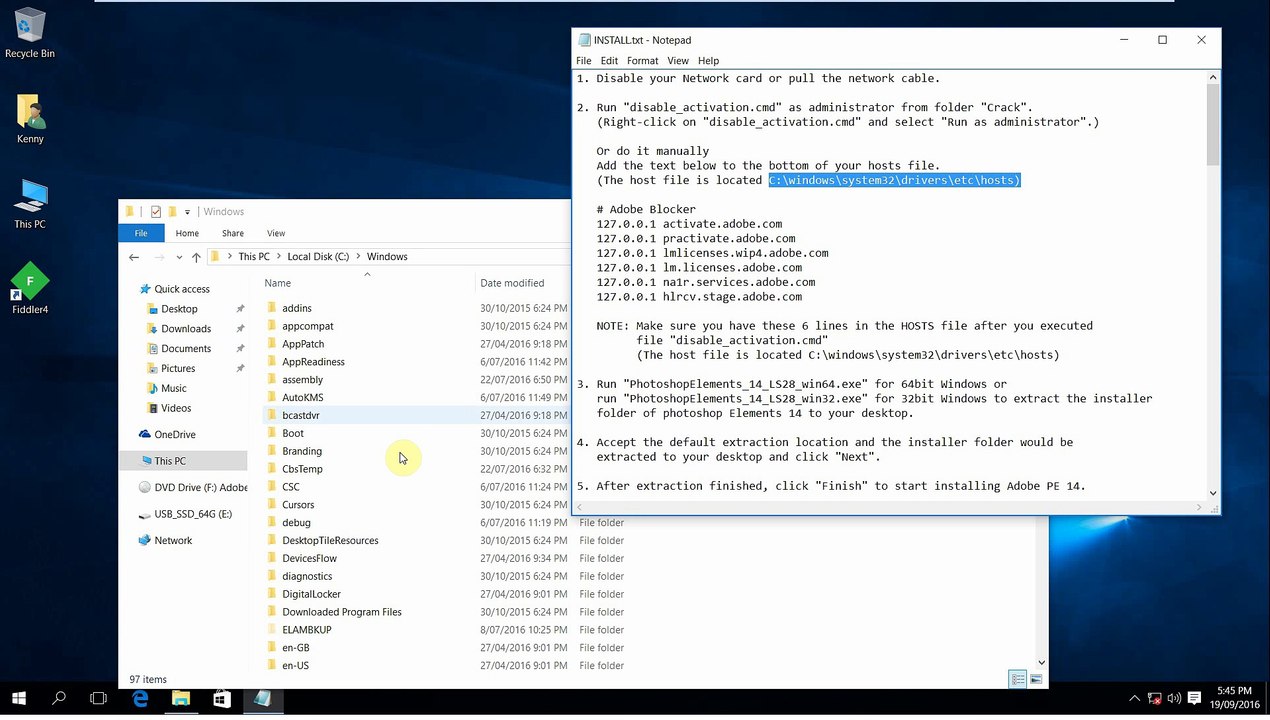Expand chevron after This PC breadcrumb
Screen dimensions: 1270x720
point(279,257)
